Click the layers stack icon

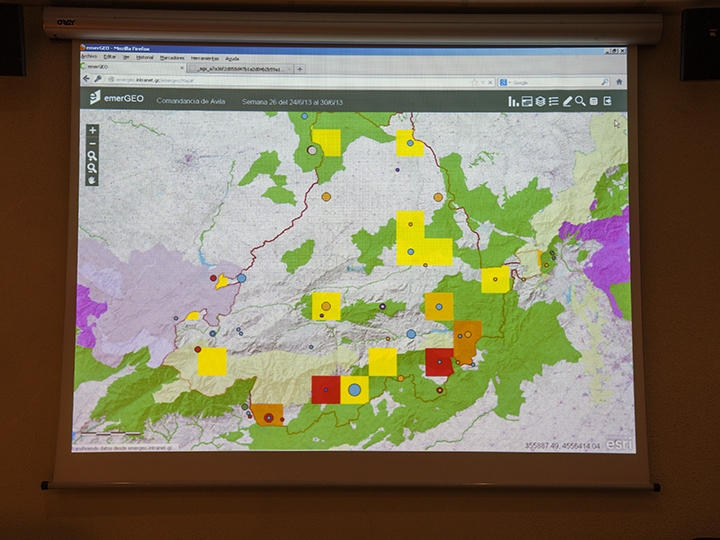(540, 101)
